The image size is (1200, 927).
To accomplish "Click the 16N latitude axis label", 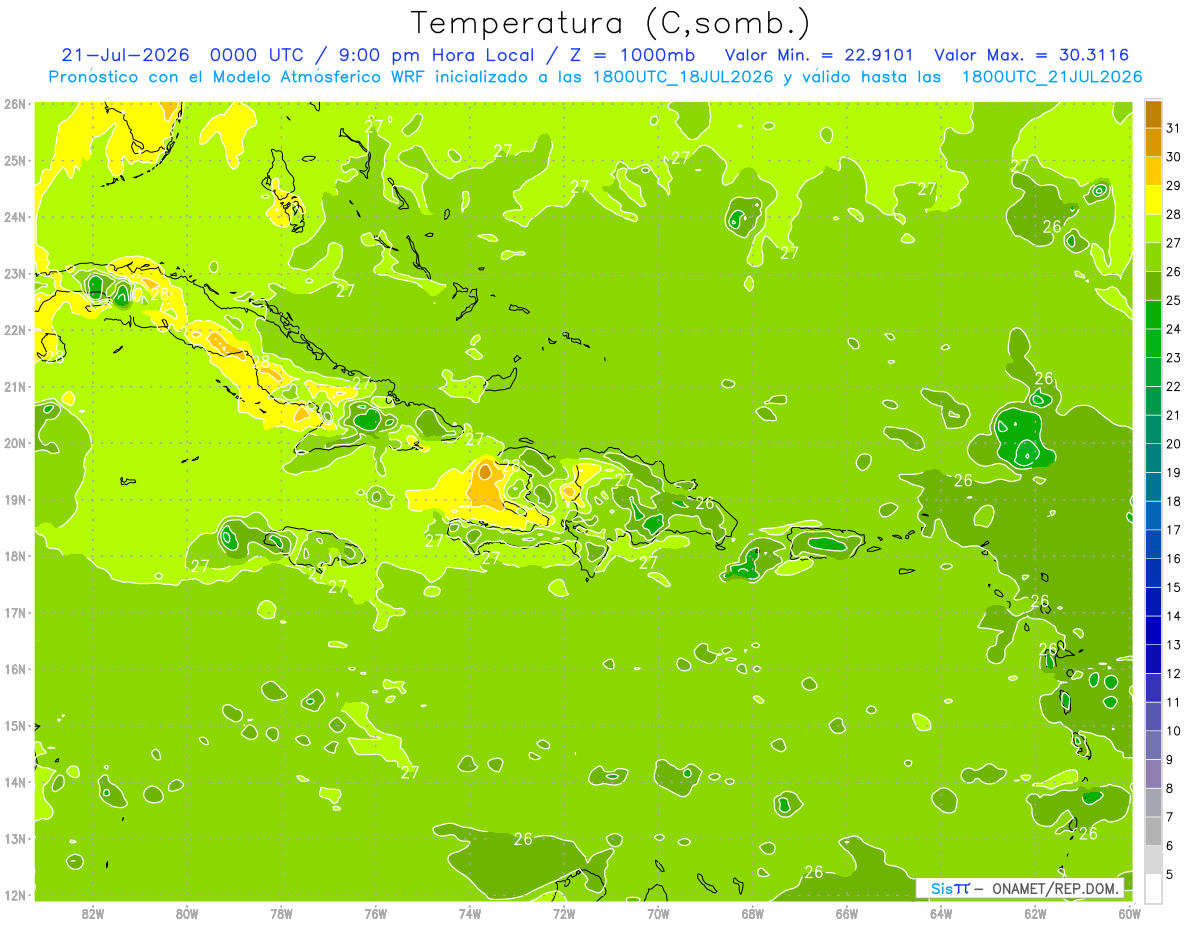I will [15, 669].
